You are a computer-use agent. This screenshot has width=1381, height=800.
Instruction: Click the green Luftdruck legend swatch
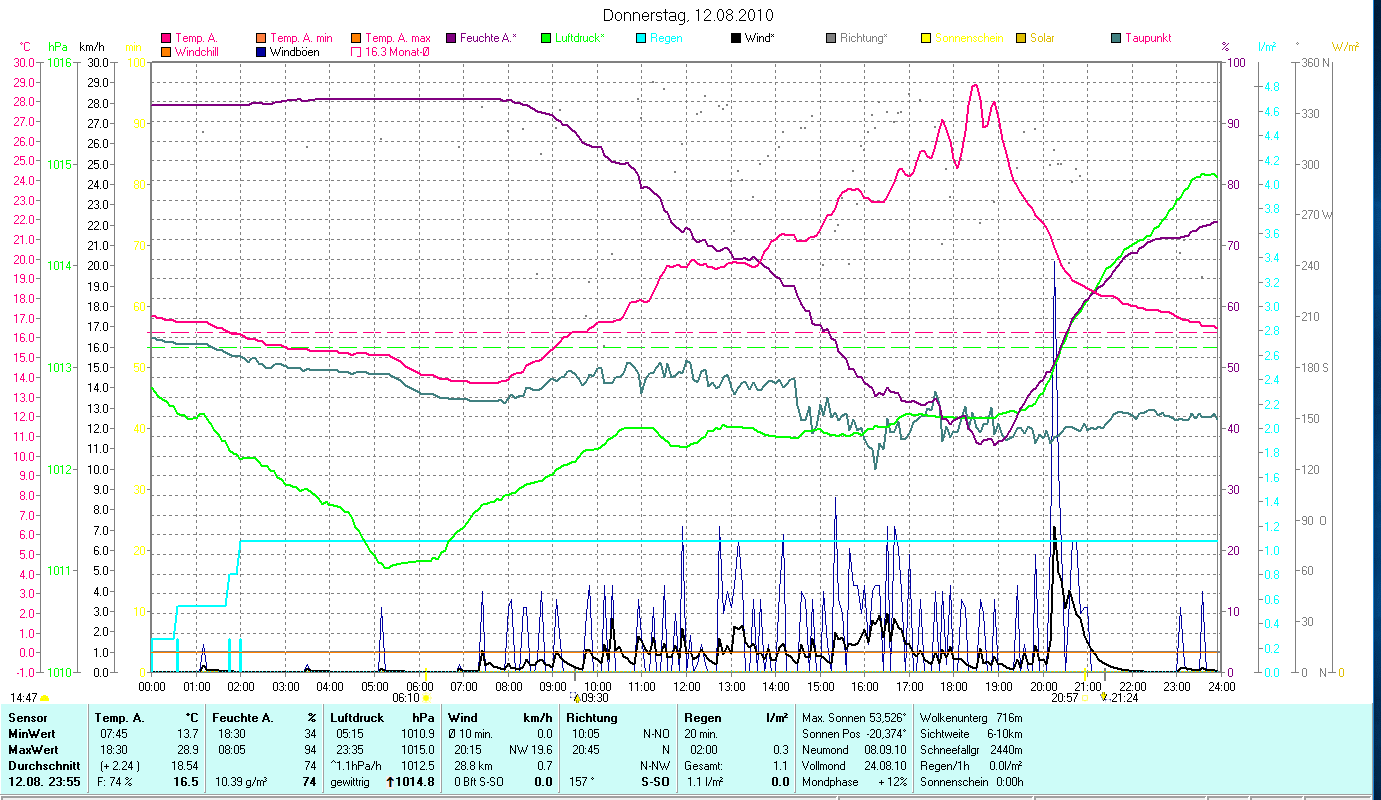point(546,39)
